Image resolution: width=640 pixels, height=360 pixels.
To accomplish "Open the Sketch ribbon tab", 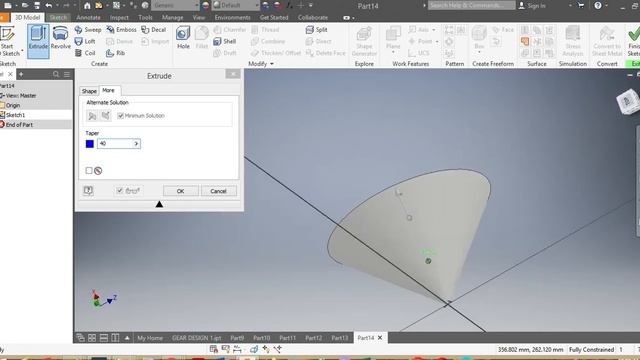I will pyautogui.click(x=58, y=18).
